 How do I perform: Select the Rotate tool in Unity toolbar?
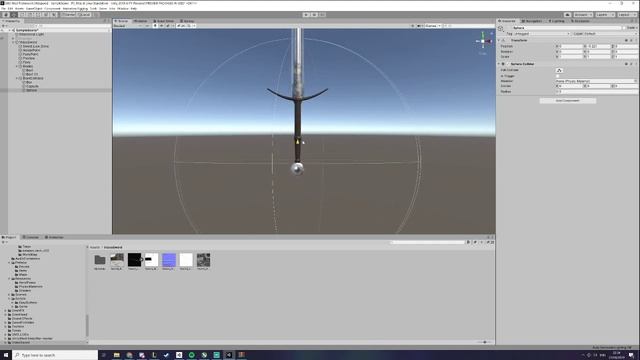22,15
